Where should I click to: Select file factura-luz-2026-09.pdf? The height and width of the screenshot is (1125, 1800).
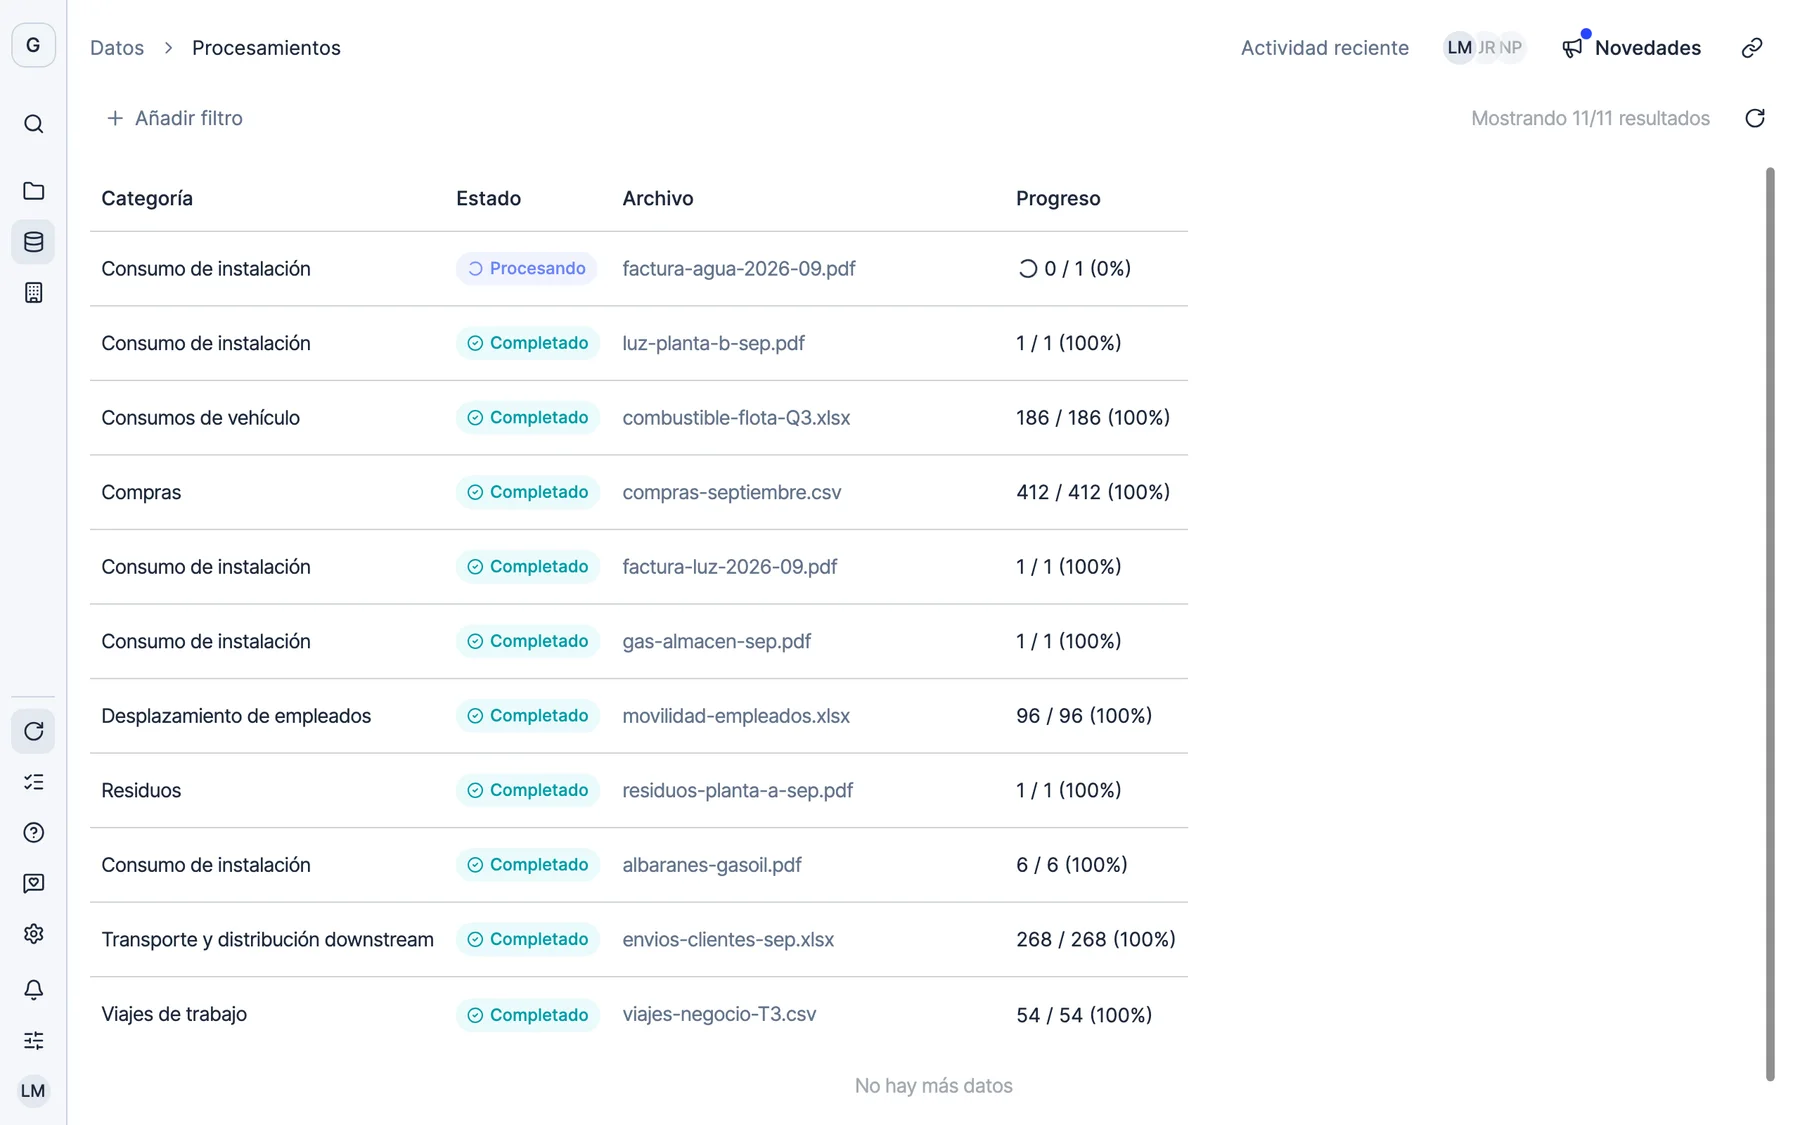click(x=730, y=567)
